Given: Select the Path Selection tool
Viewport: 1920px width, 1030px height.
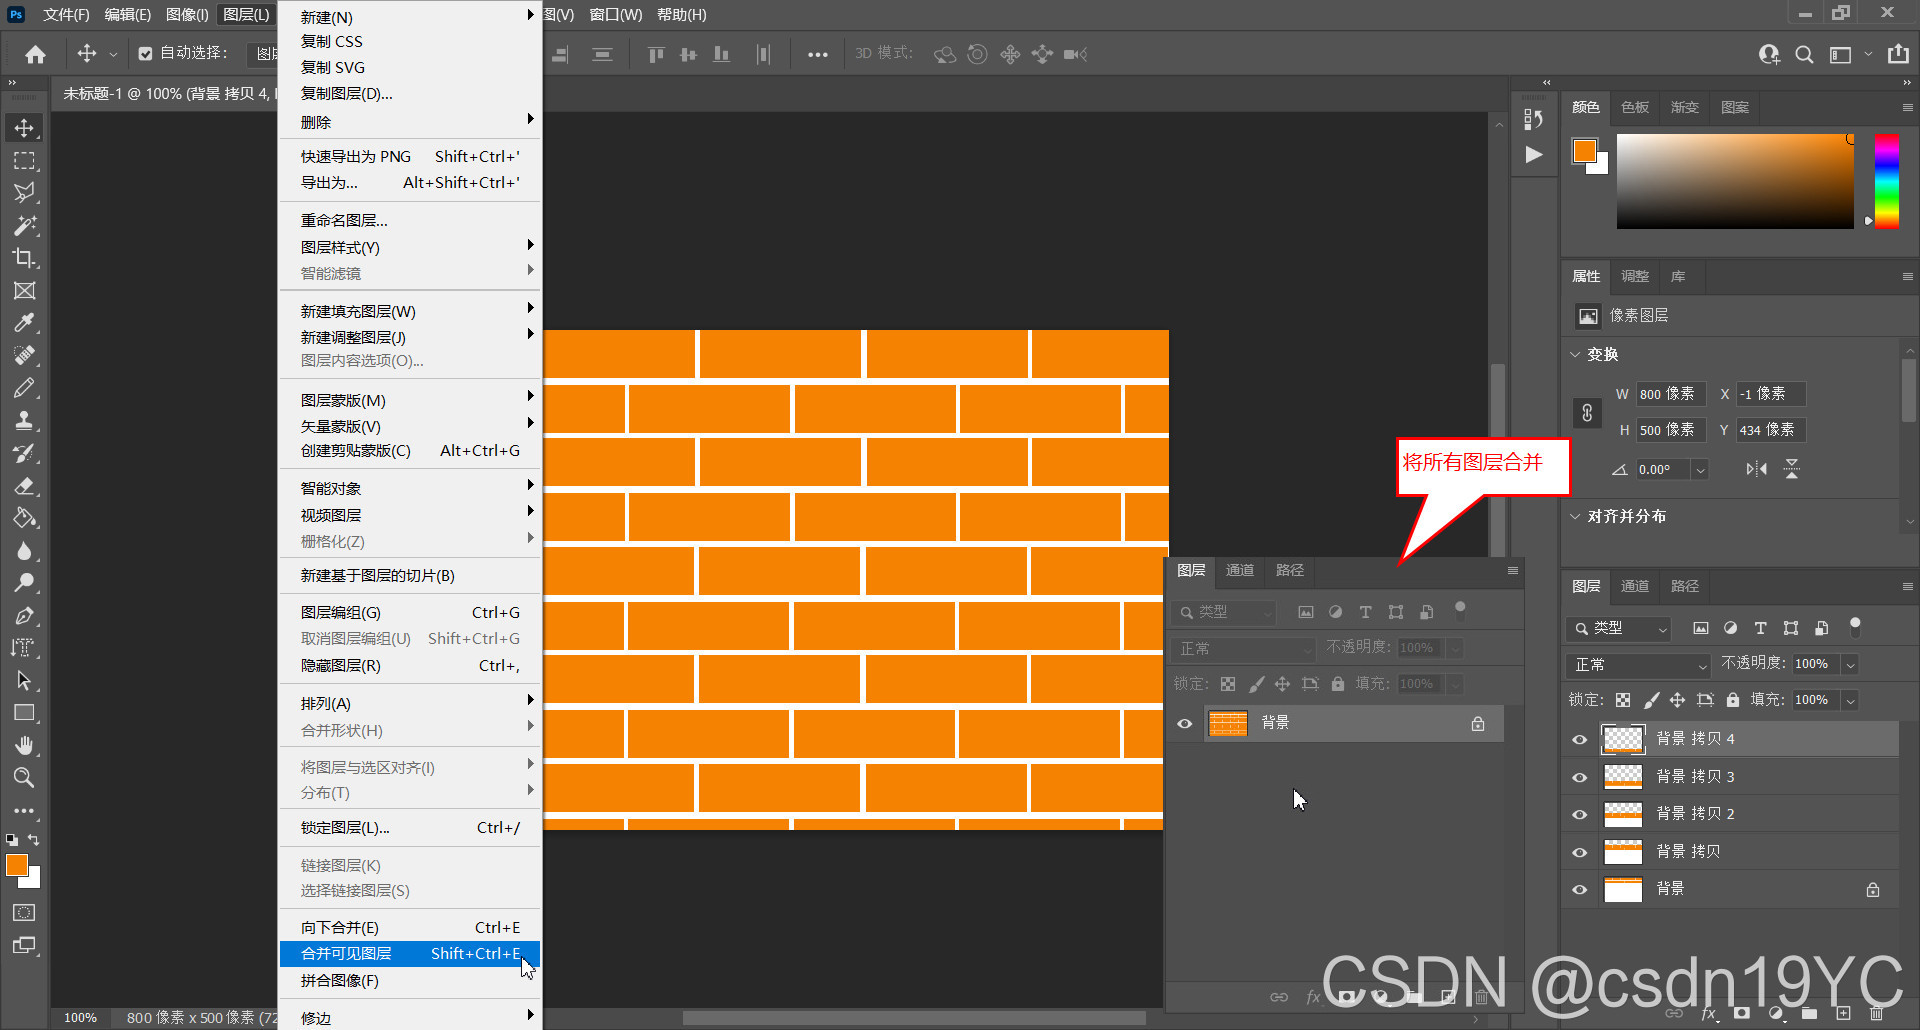Looking at the screenshot, I should (x=24, y=681).
